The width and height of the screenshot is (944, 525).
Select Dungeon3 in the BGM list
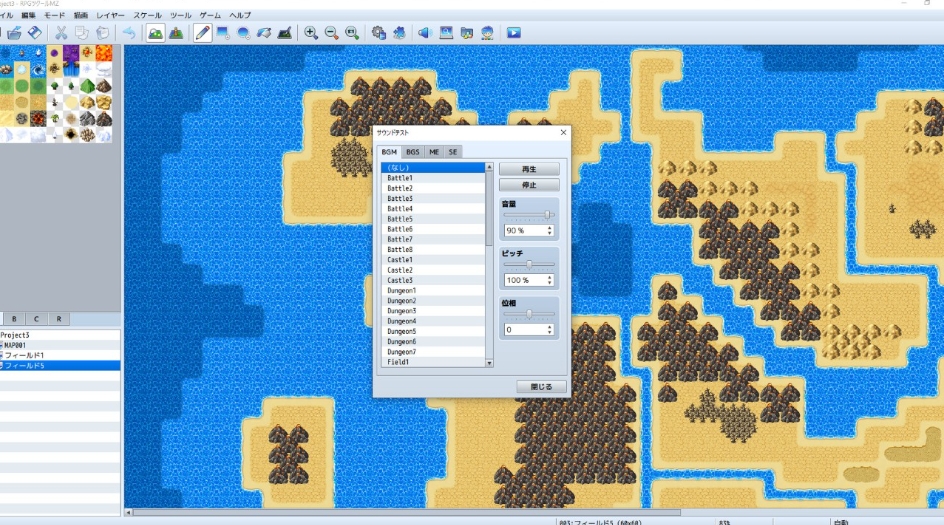(433, 311)
